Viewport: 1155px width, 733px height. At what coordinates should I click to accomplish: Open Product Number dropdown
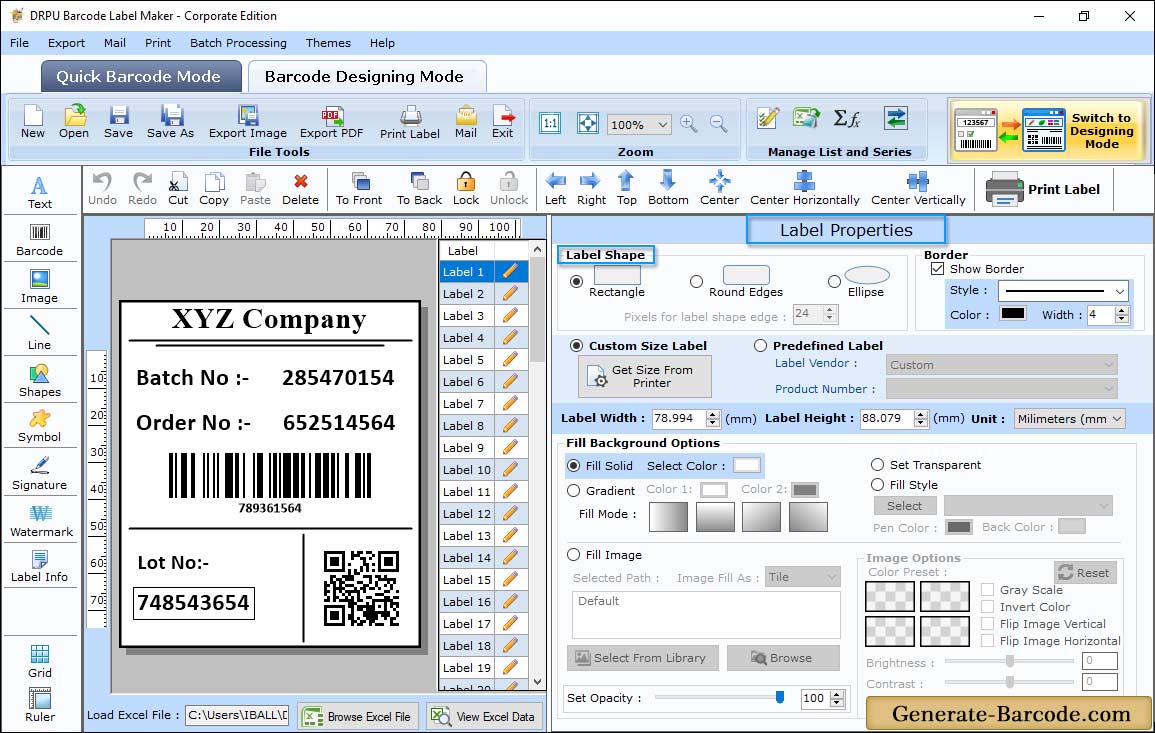[1001, 389]
